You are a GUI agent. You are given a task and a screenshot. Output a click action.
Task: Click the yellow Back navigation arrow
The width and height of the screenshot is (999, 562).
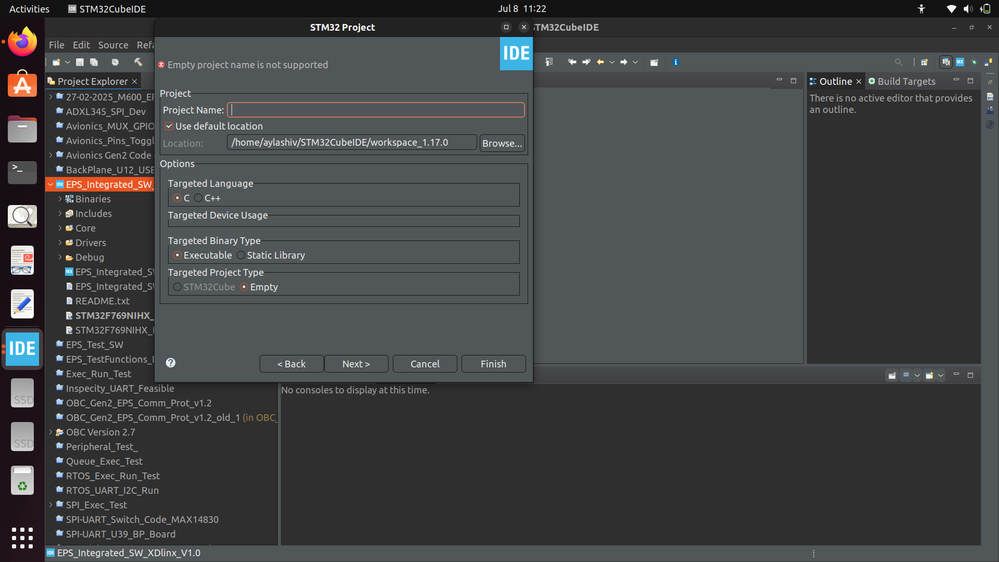coord(600,62)
